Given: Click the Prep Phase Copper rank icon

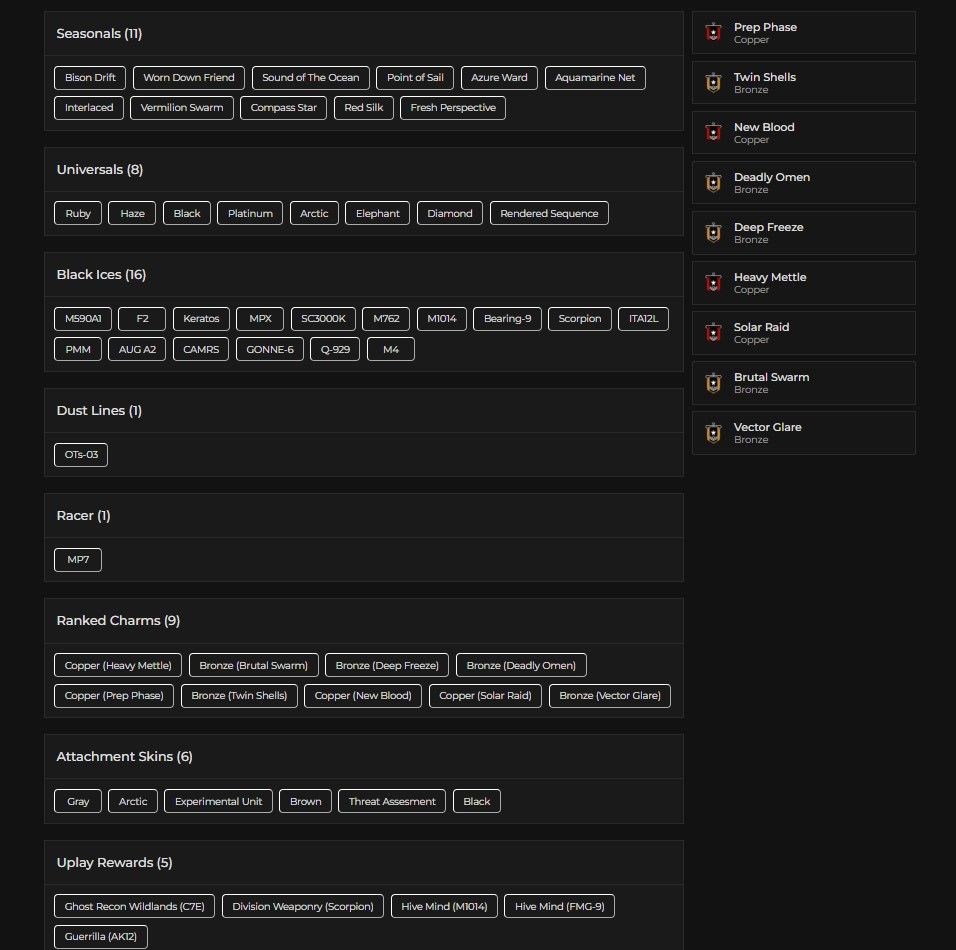Looking at the screenshot, I should coord(713,32).
